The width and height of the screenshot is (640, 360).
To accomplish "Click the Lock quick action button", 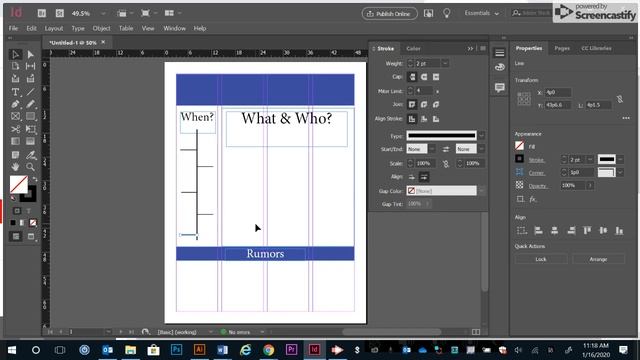I will pyautogui.click(x=541, y=259).
